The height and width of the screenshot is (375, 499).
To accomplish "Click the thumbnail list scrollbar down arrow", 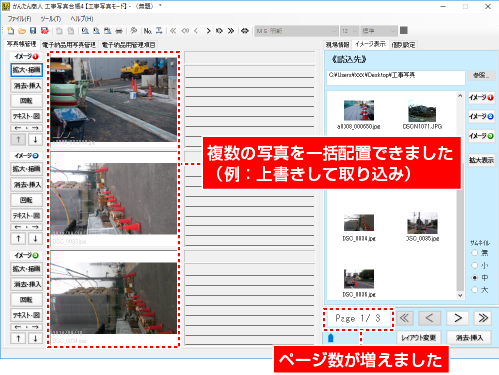I will pyautogui.click(x=460, y=295).
